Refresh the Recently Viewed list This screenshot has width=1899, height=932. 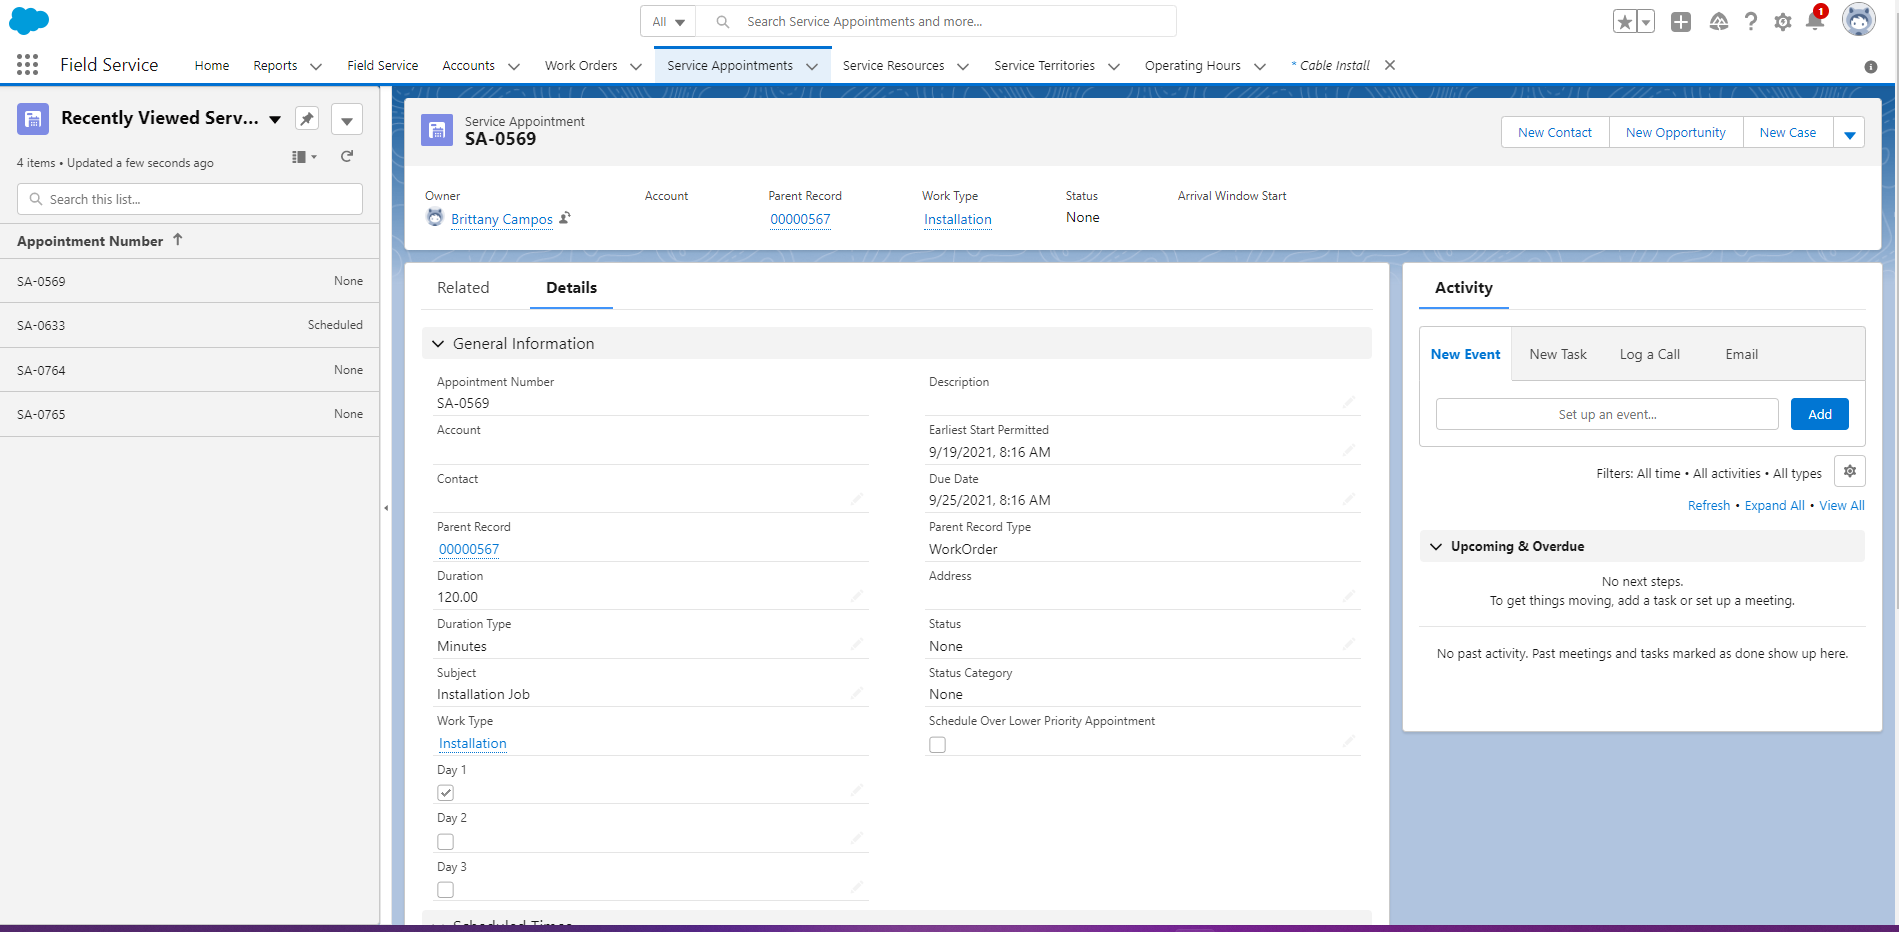point(347,157)
